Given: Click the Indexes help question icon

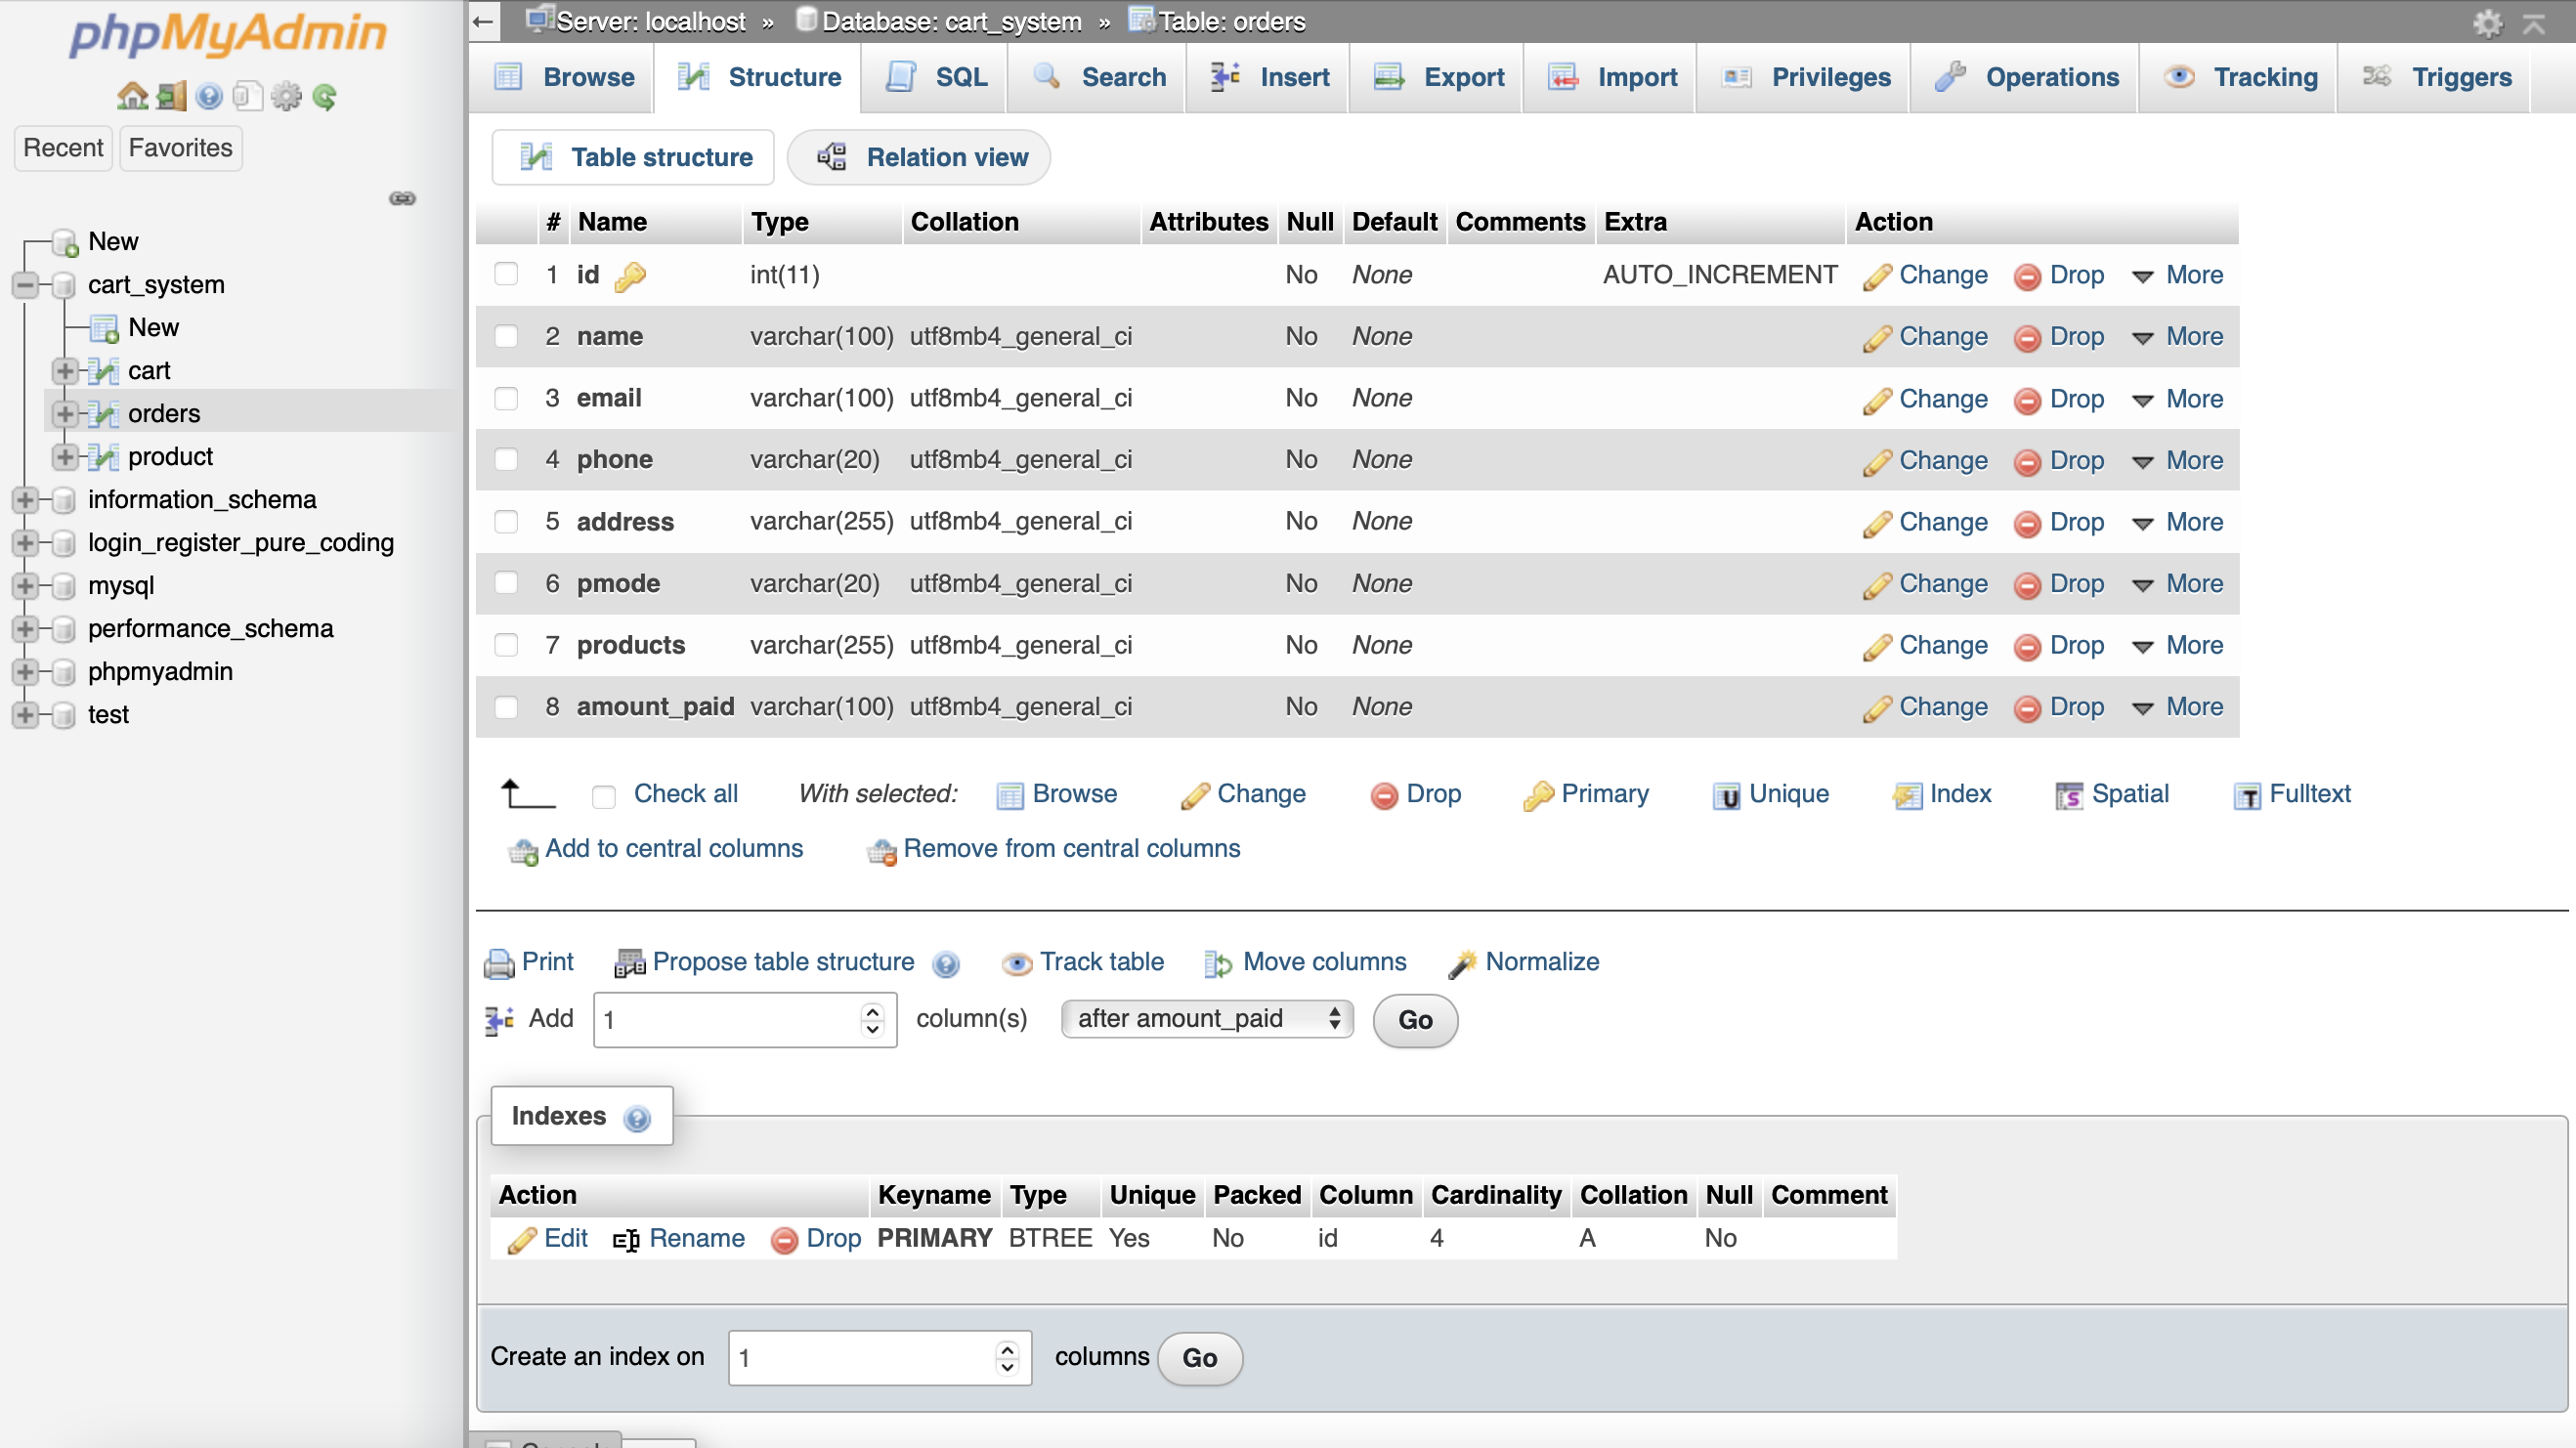Looking at the screenshot, I should 637,1117.
